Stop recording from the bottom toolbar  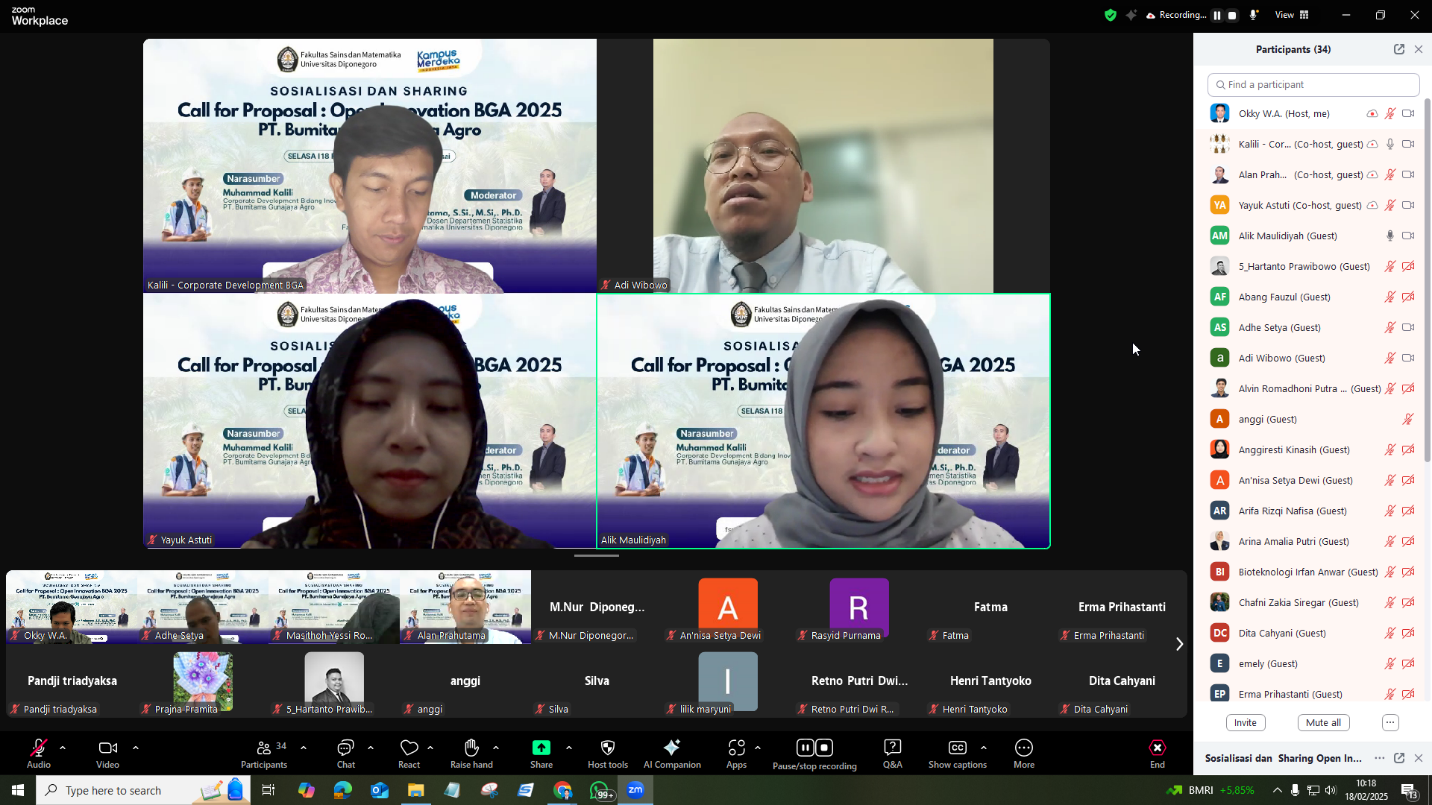pyautogui.click(x=824, y=747)
